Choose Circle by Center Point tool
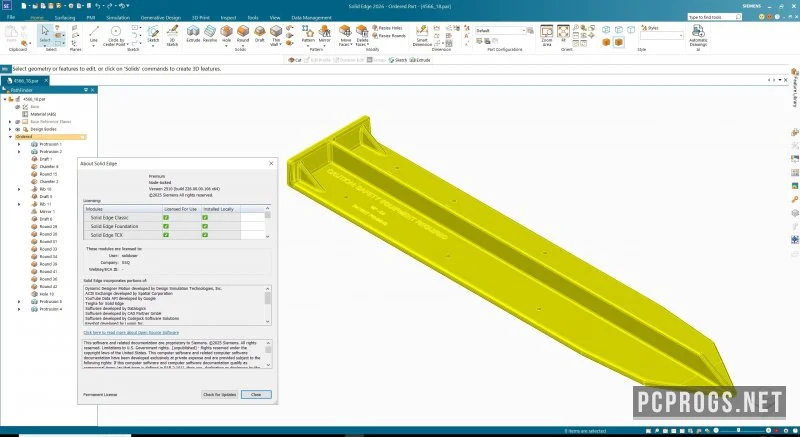The width and height of the screenshot is (800, 437). click(x=116, y=36)
